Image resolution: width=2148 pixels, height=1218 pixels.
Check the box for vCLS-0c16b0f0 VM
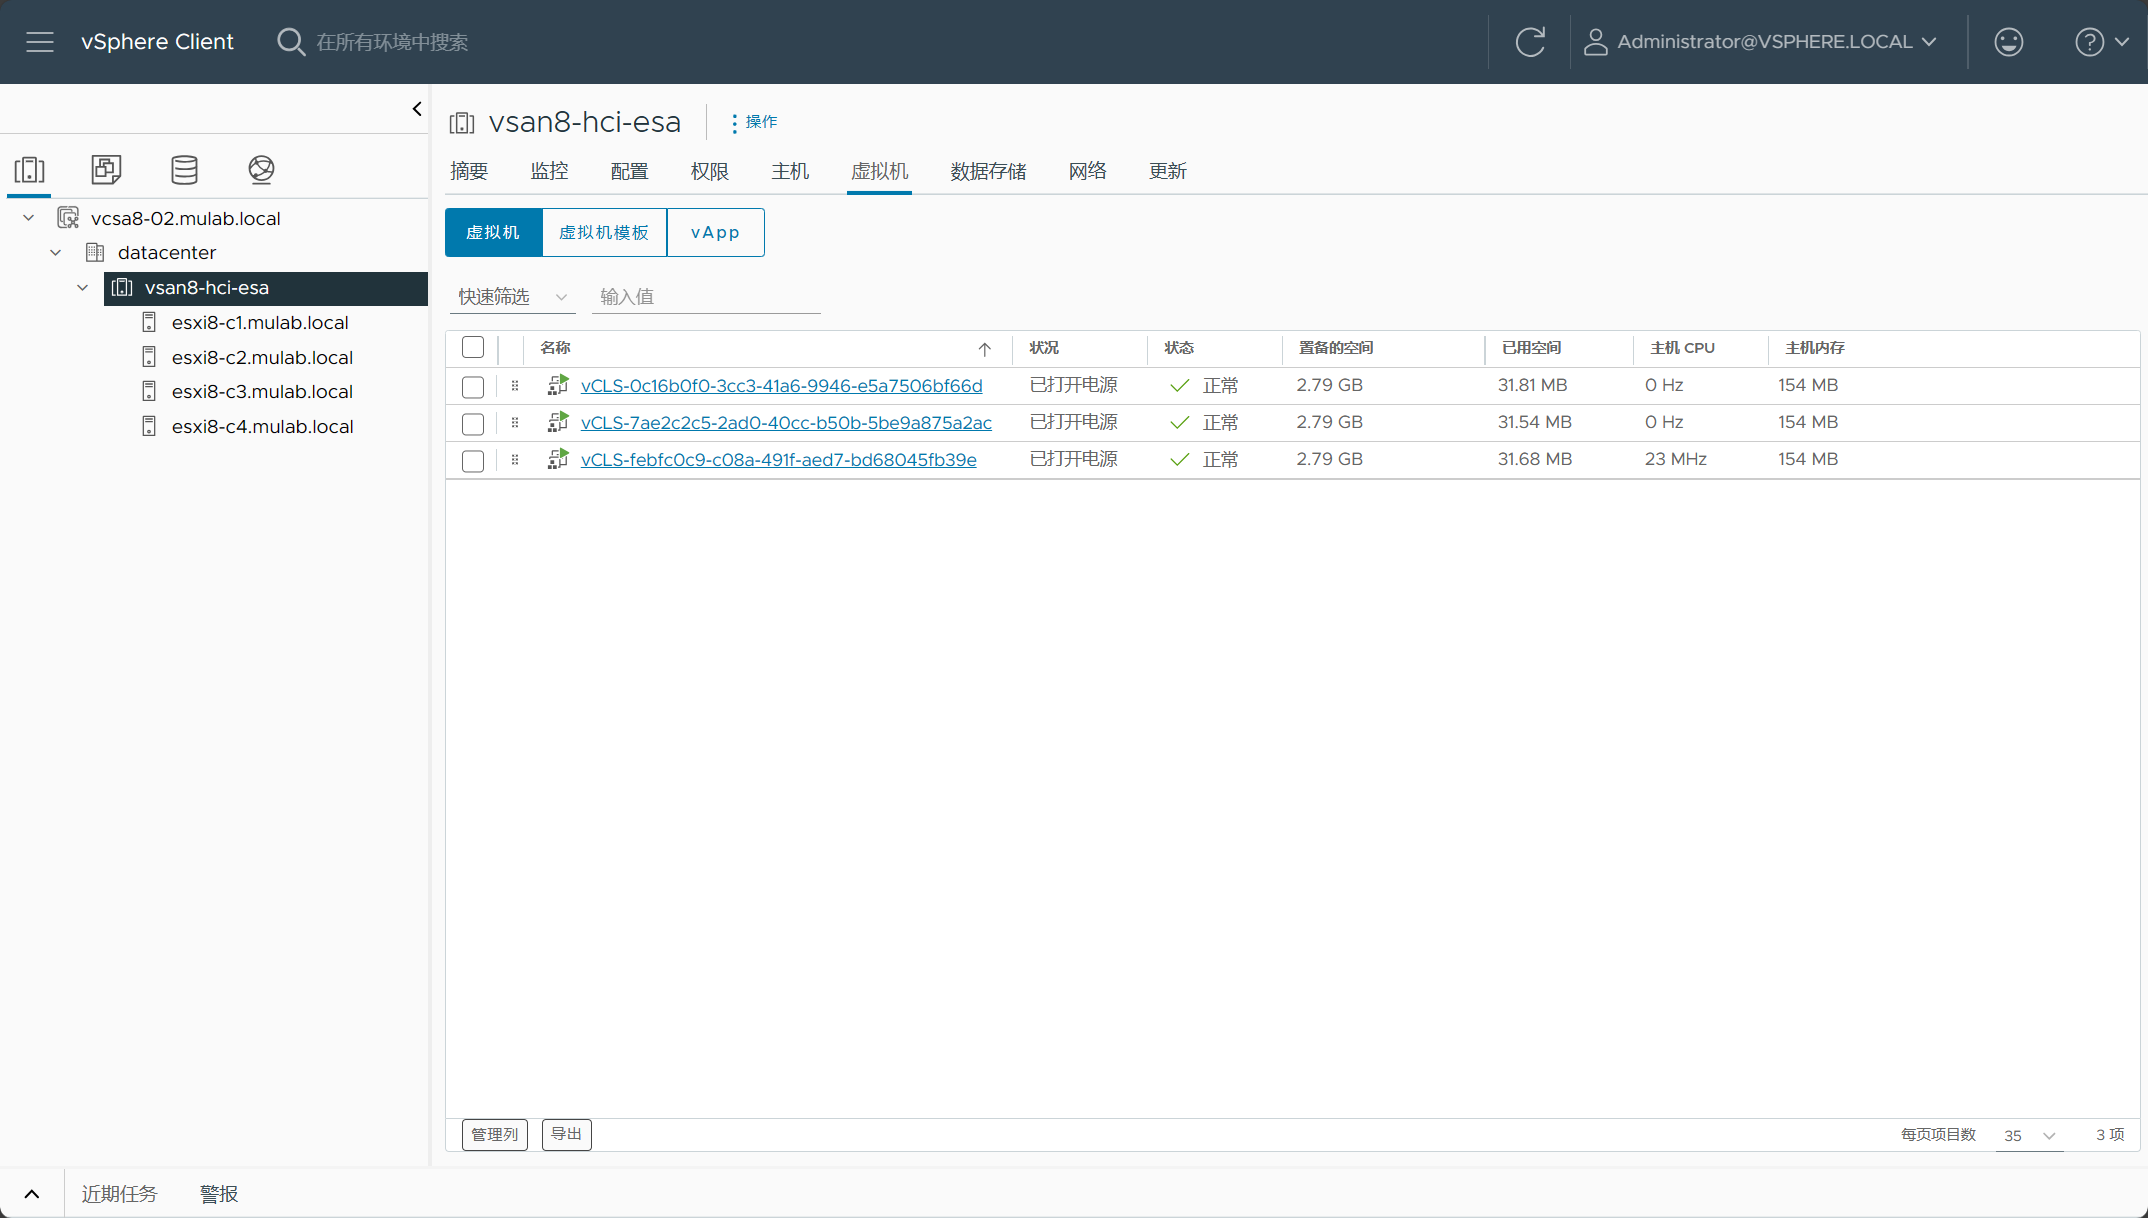(473, 387)
